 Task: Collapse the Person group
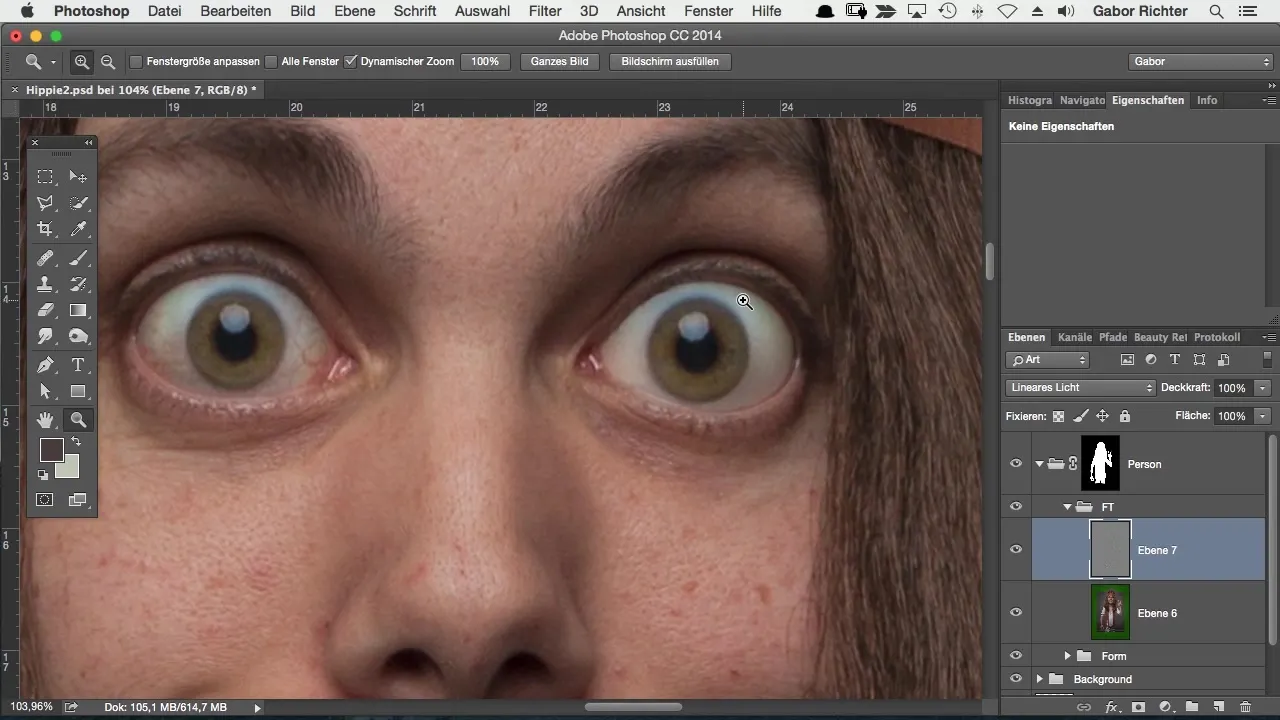[1040, 464]
